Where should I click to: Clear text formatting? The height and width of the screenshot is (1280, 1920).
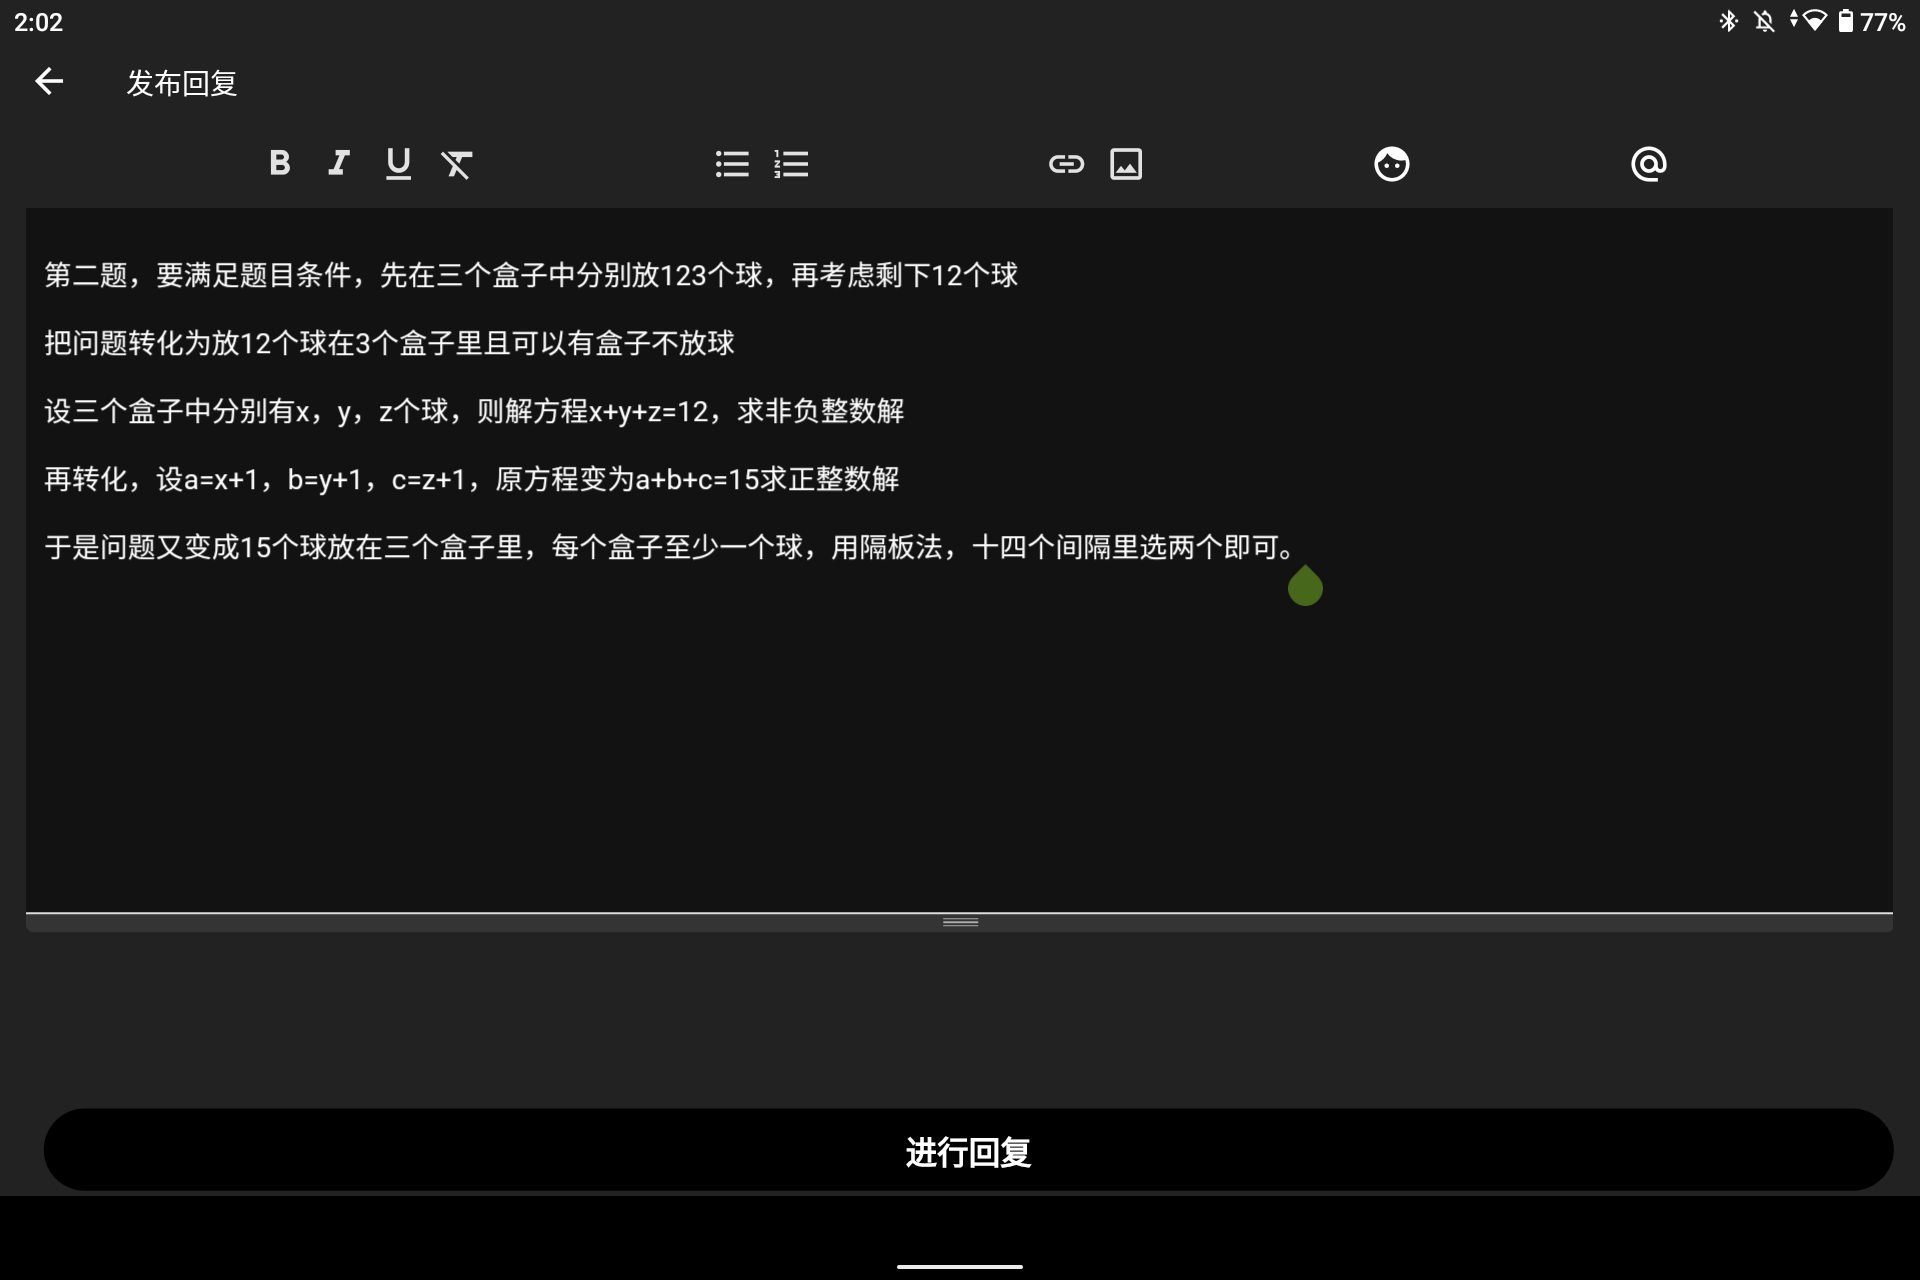(457, 164)
